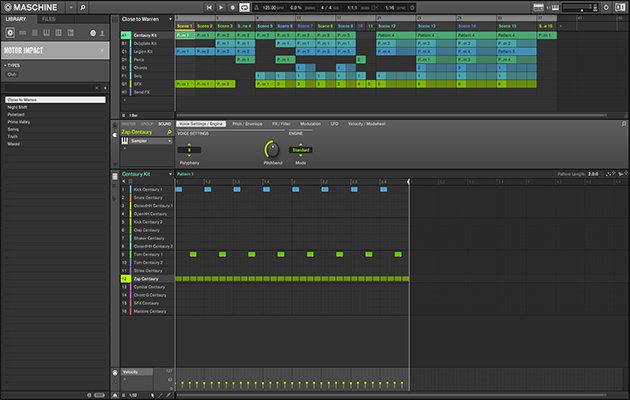
Task: Click the Record button in the transport
Action: 234,8
